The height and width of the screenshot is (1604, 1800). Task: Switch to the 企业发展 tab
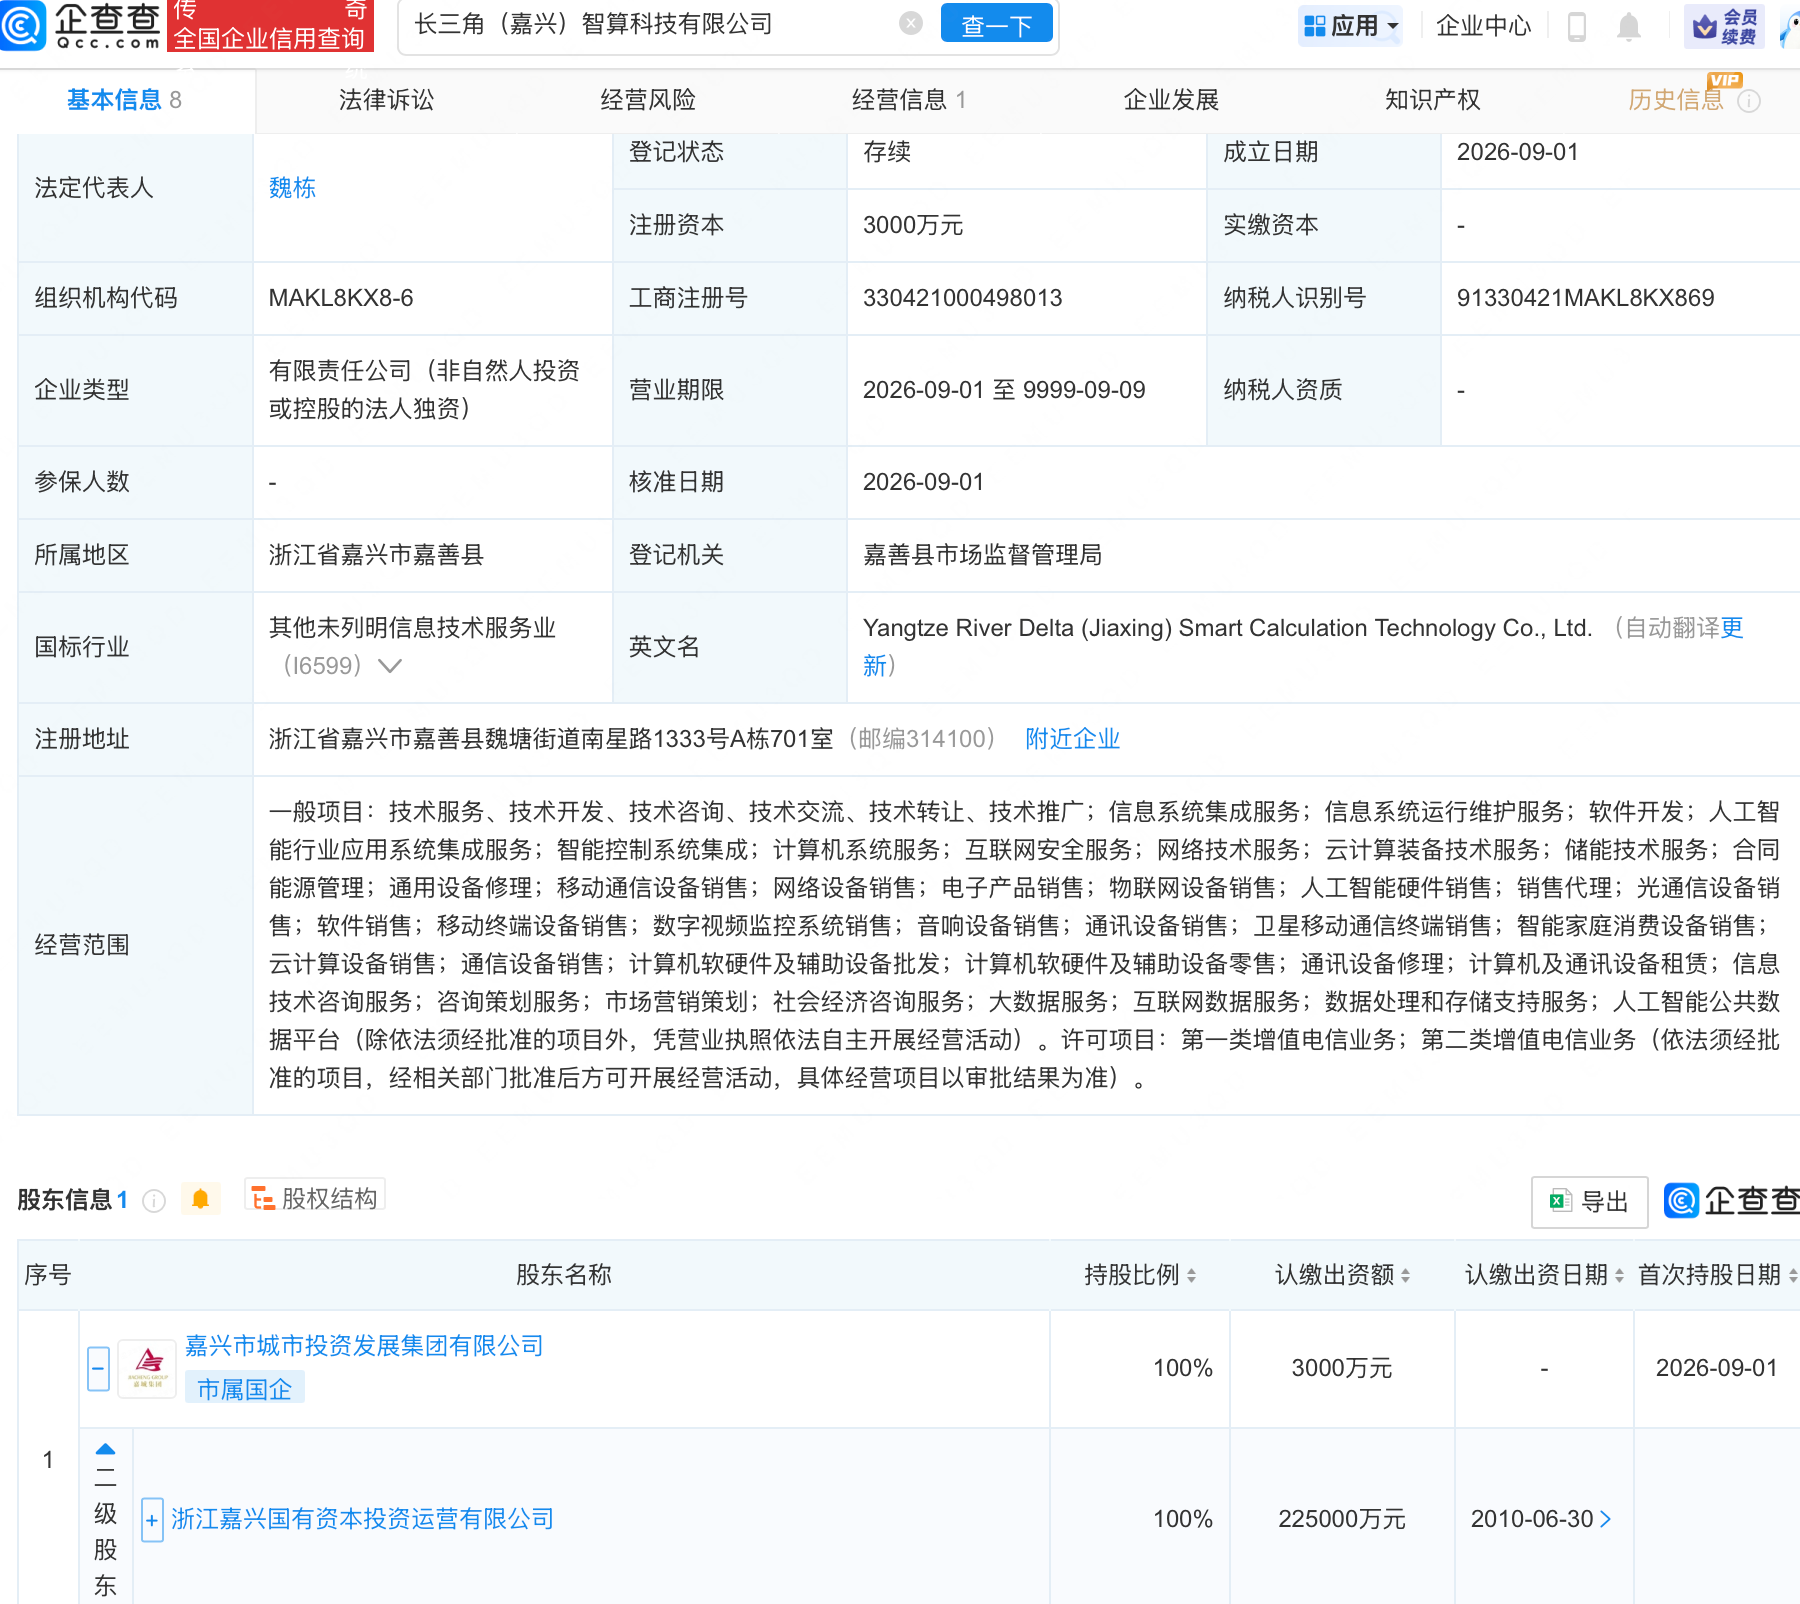[x=1171, y=100]
